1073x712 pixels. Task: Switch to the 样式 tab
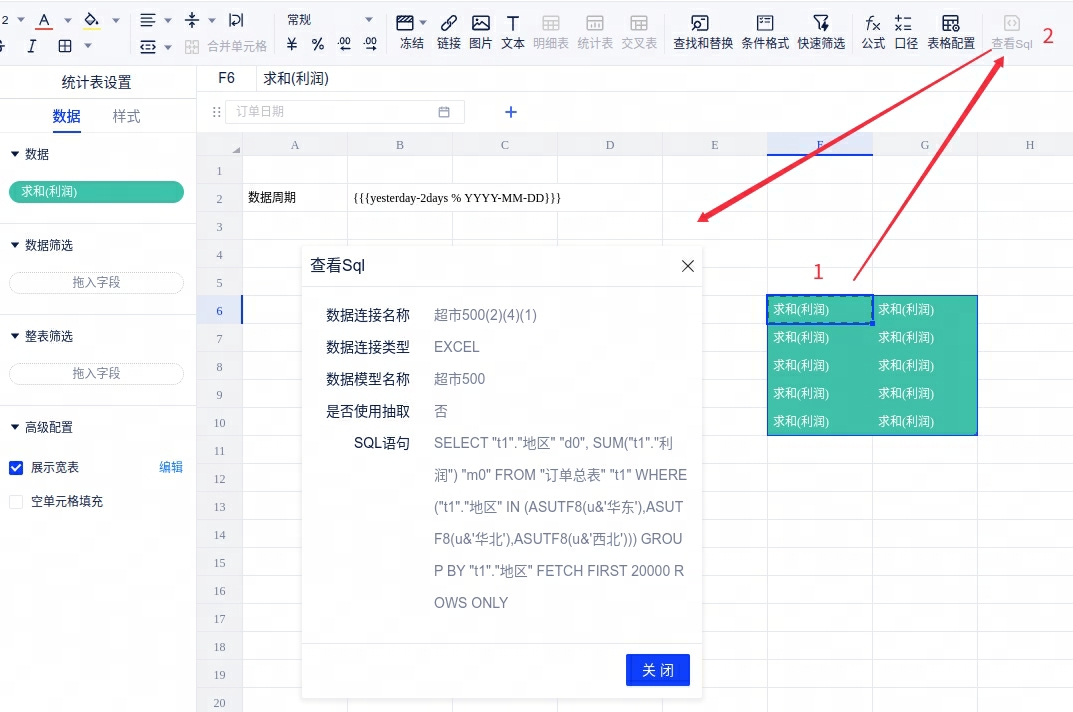coord(126,116)
